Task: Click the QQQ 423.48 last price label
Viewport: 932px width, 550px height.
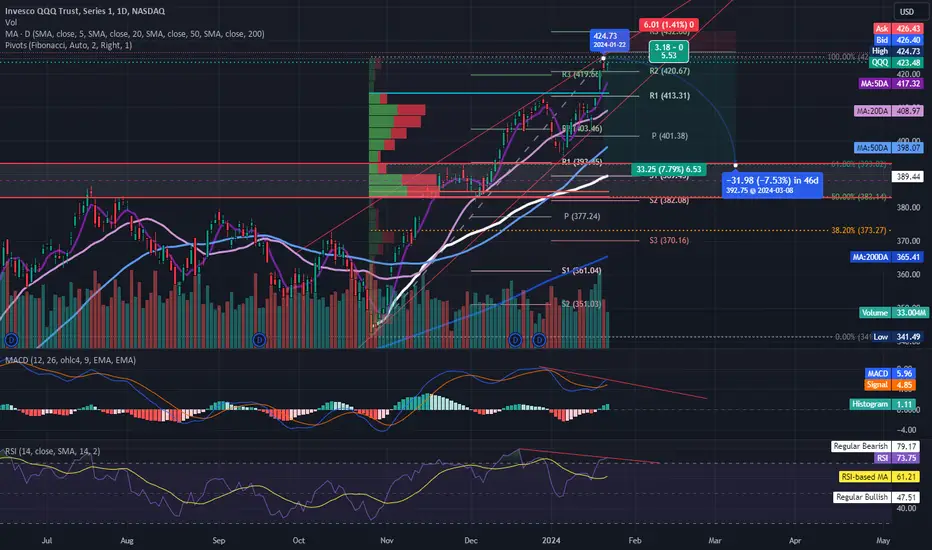Action: click(x=896, y=62)
